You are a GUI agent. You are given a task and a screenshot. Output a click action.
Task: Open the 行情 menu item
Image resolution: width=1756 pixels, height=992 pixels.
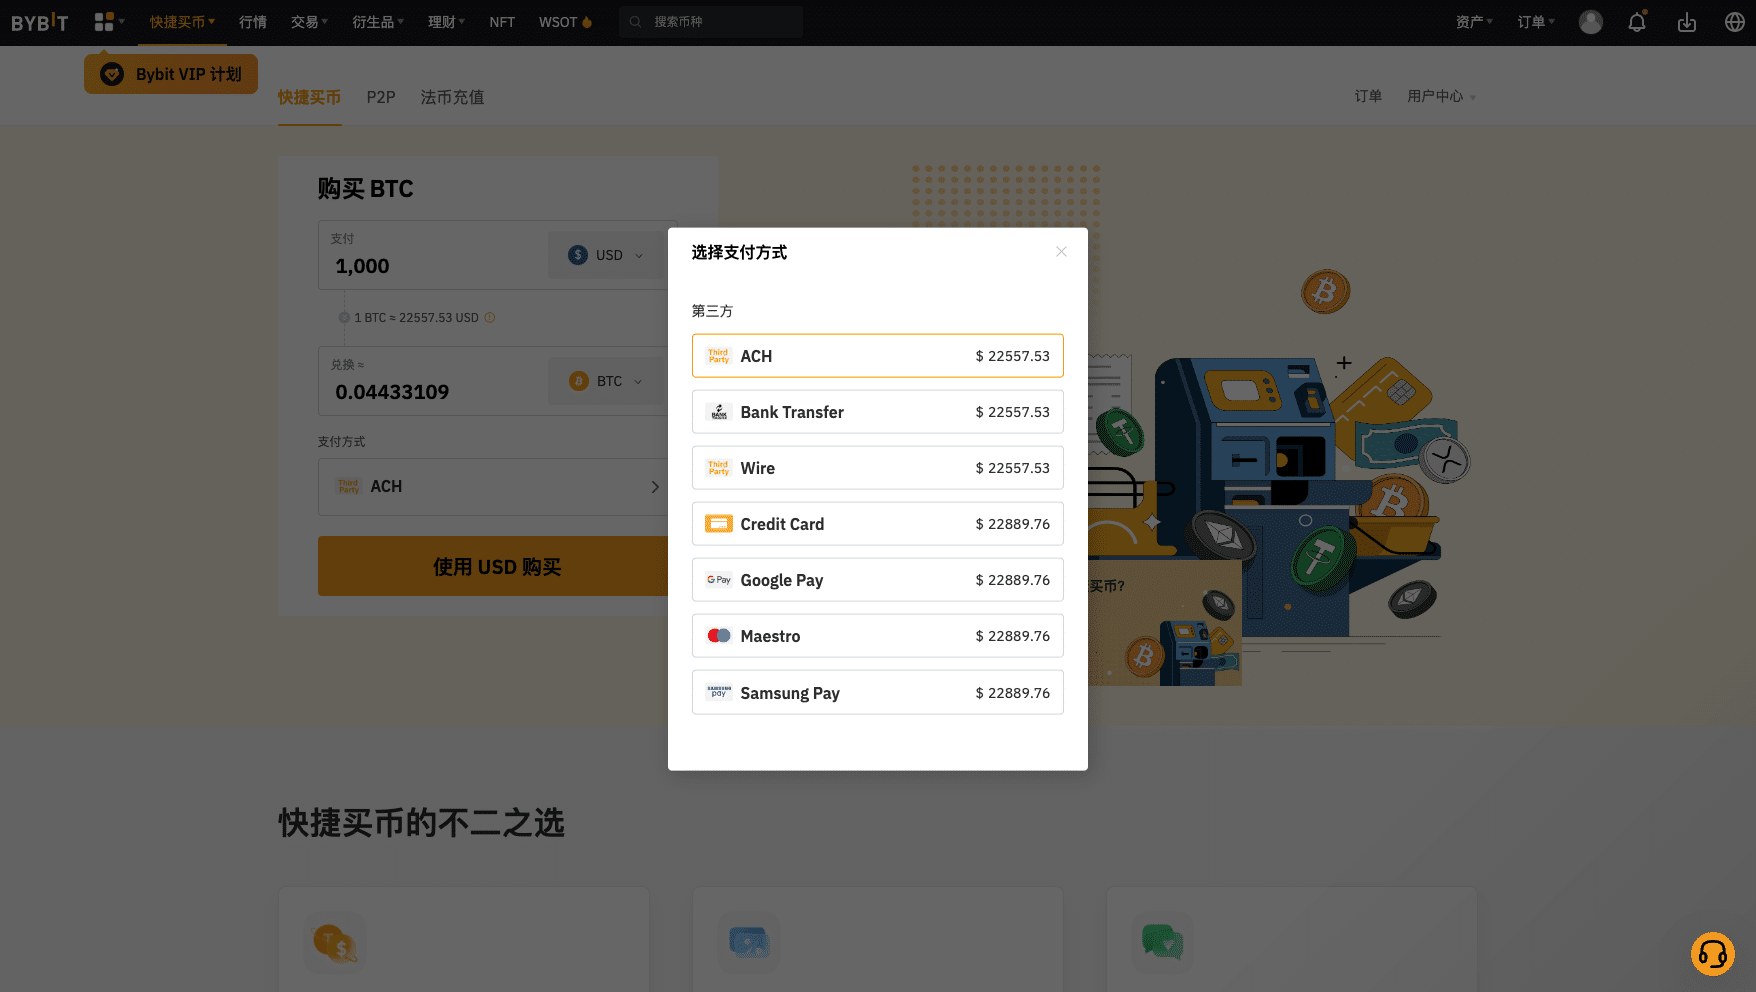(253, 22)
